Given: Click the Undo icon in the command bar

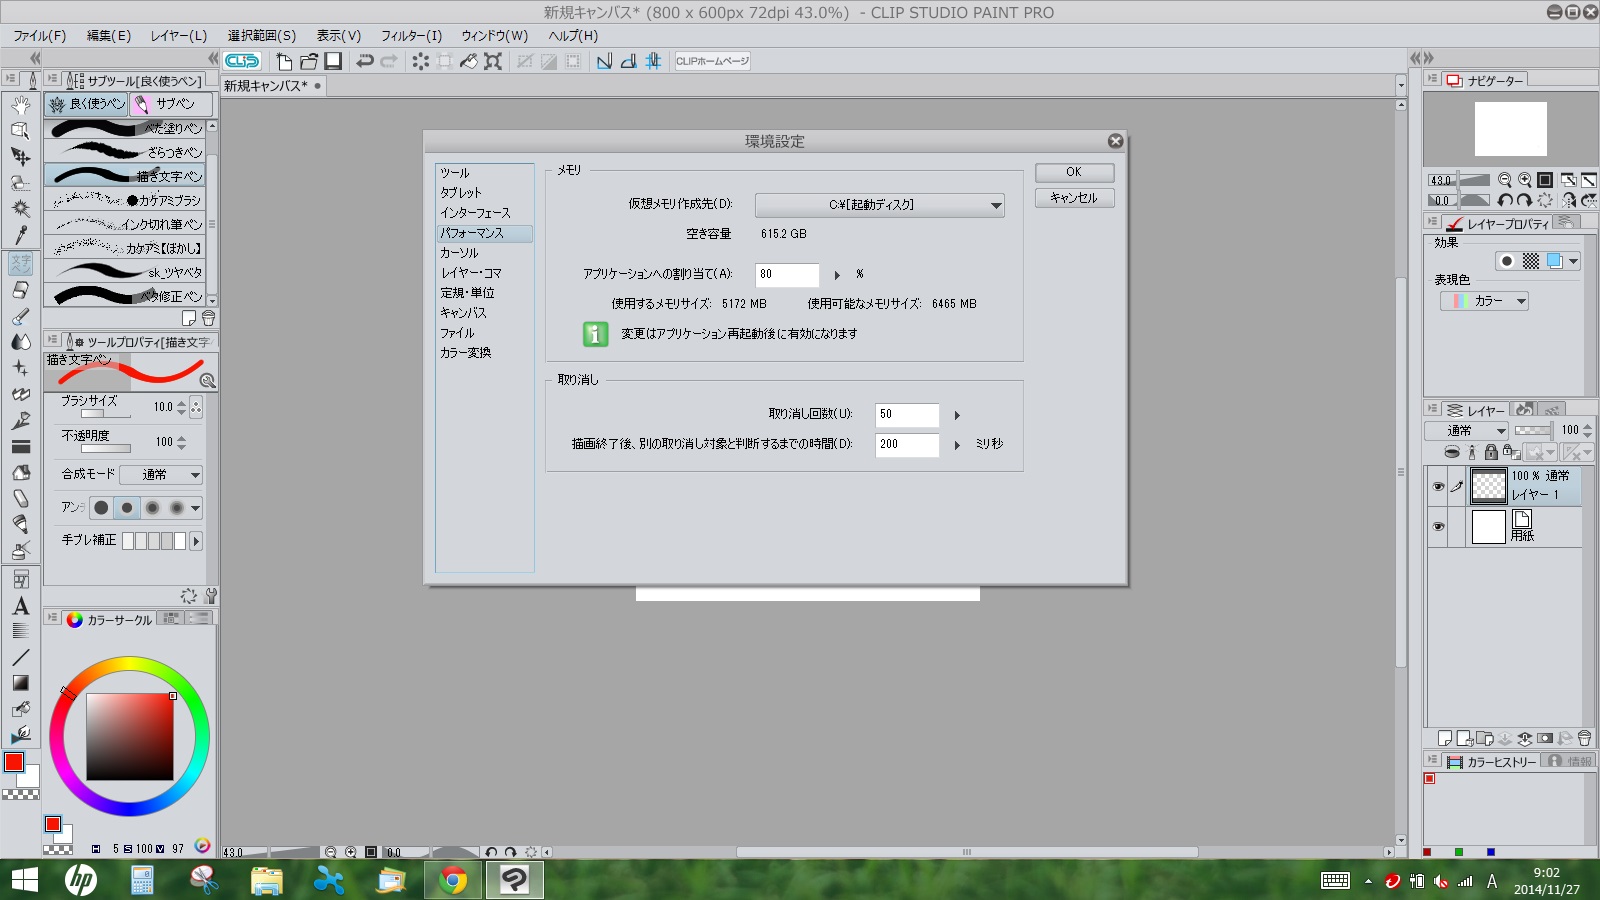Looking at the screenshot, I should pos(365,61).
